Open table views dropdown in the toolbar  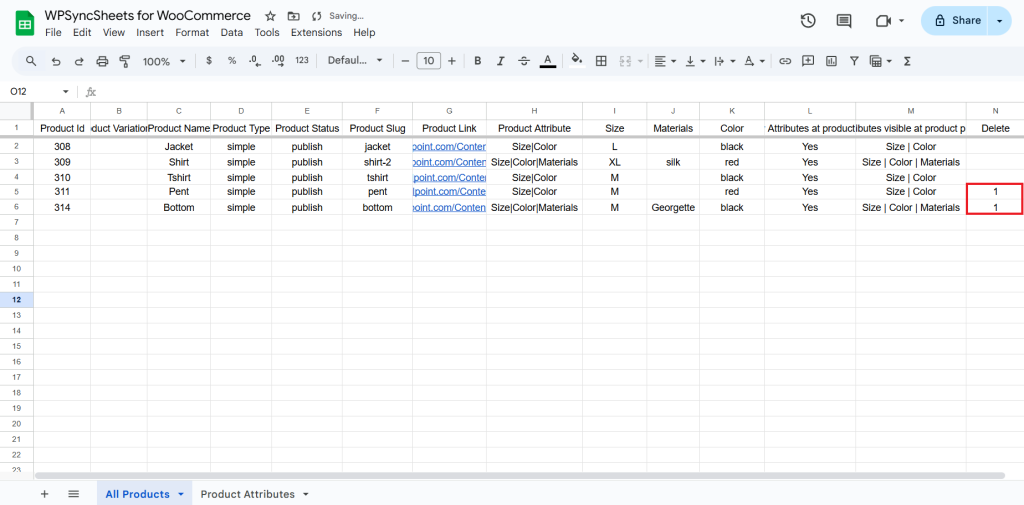(880, 61)
